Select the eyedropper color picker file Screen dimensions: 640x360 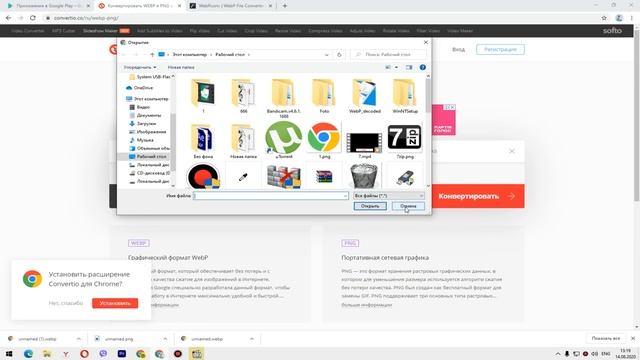coord(243,177)
